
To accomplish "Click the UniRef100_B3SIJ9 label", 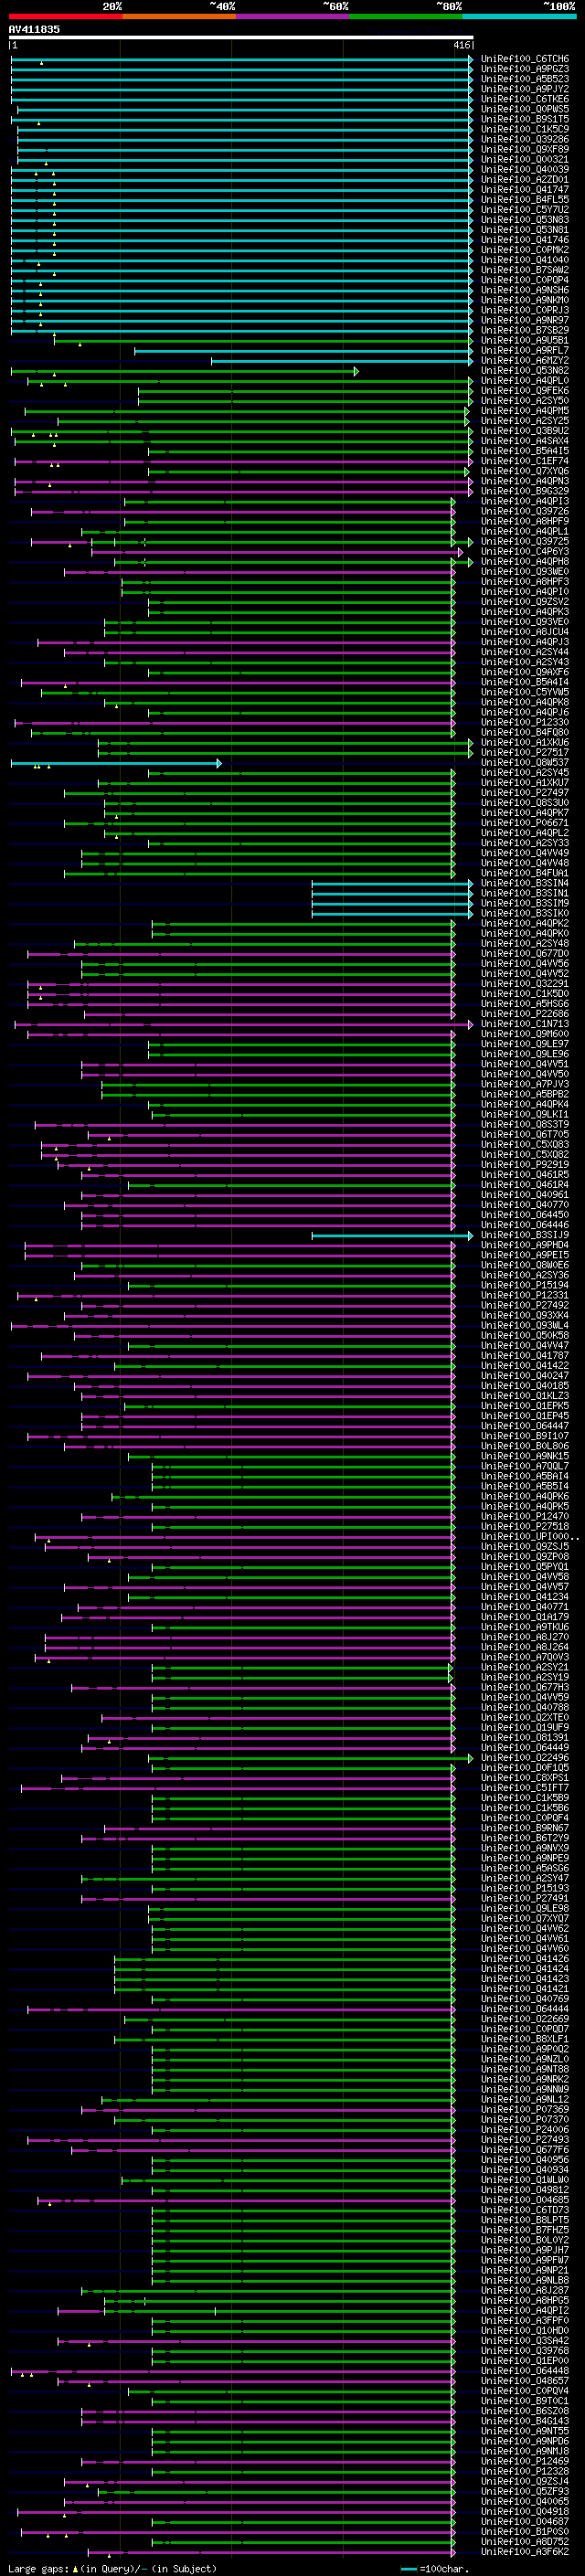I will coord(524,1236).
